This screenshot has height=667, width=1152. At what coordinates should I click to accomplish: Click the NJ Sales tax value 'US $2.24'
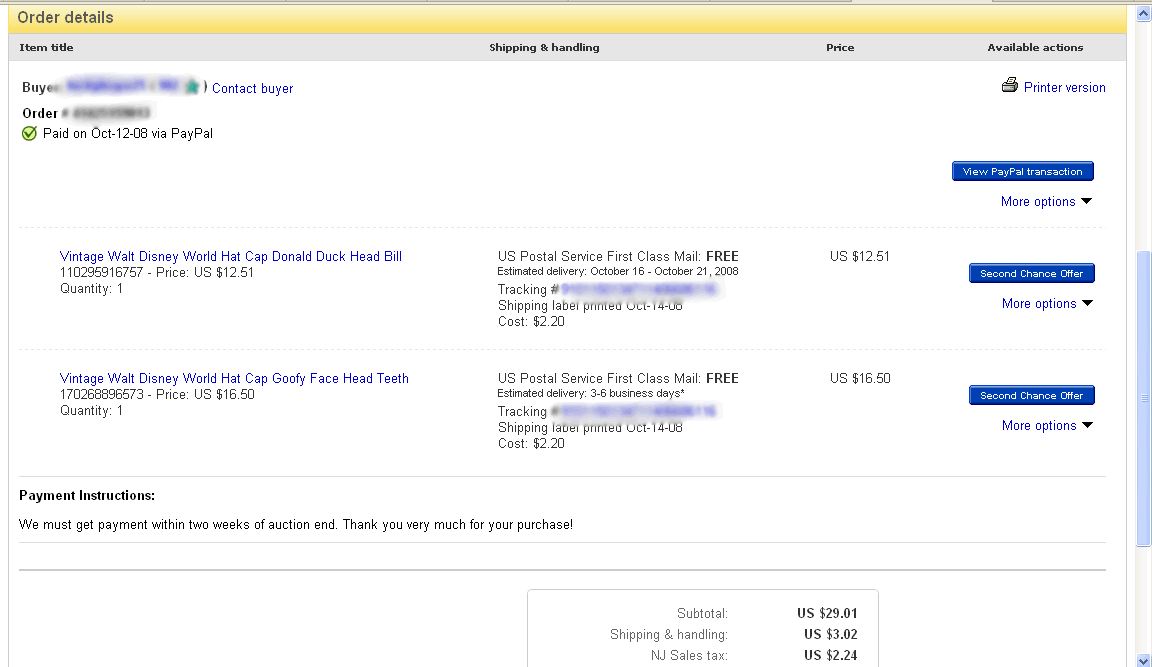[x=830, y=655]
